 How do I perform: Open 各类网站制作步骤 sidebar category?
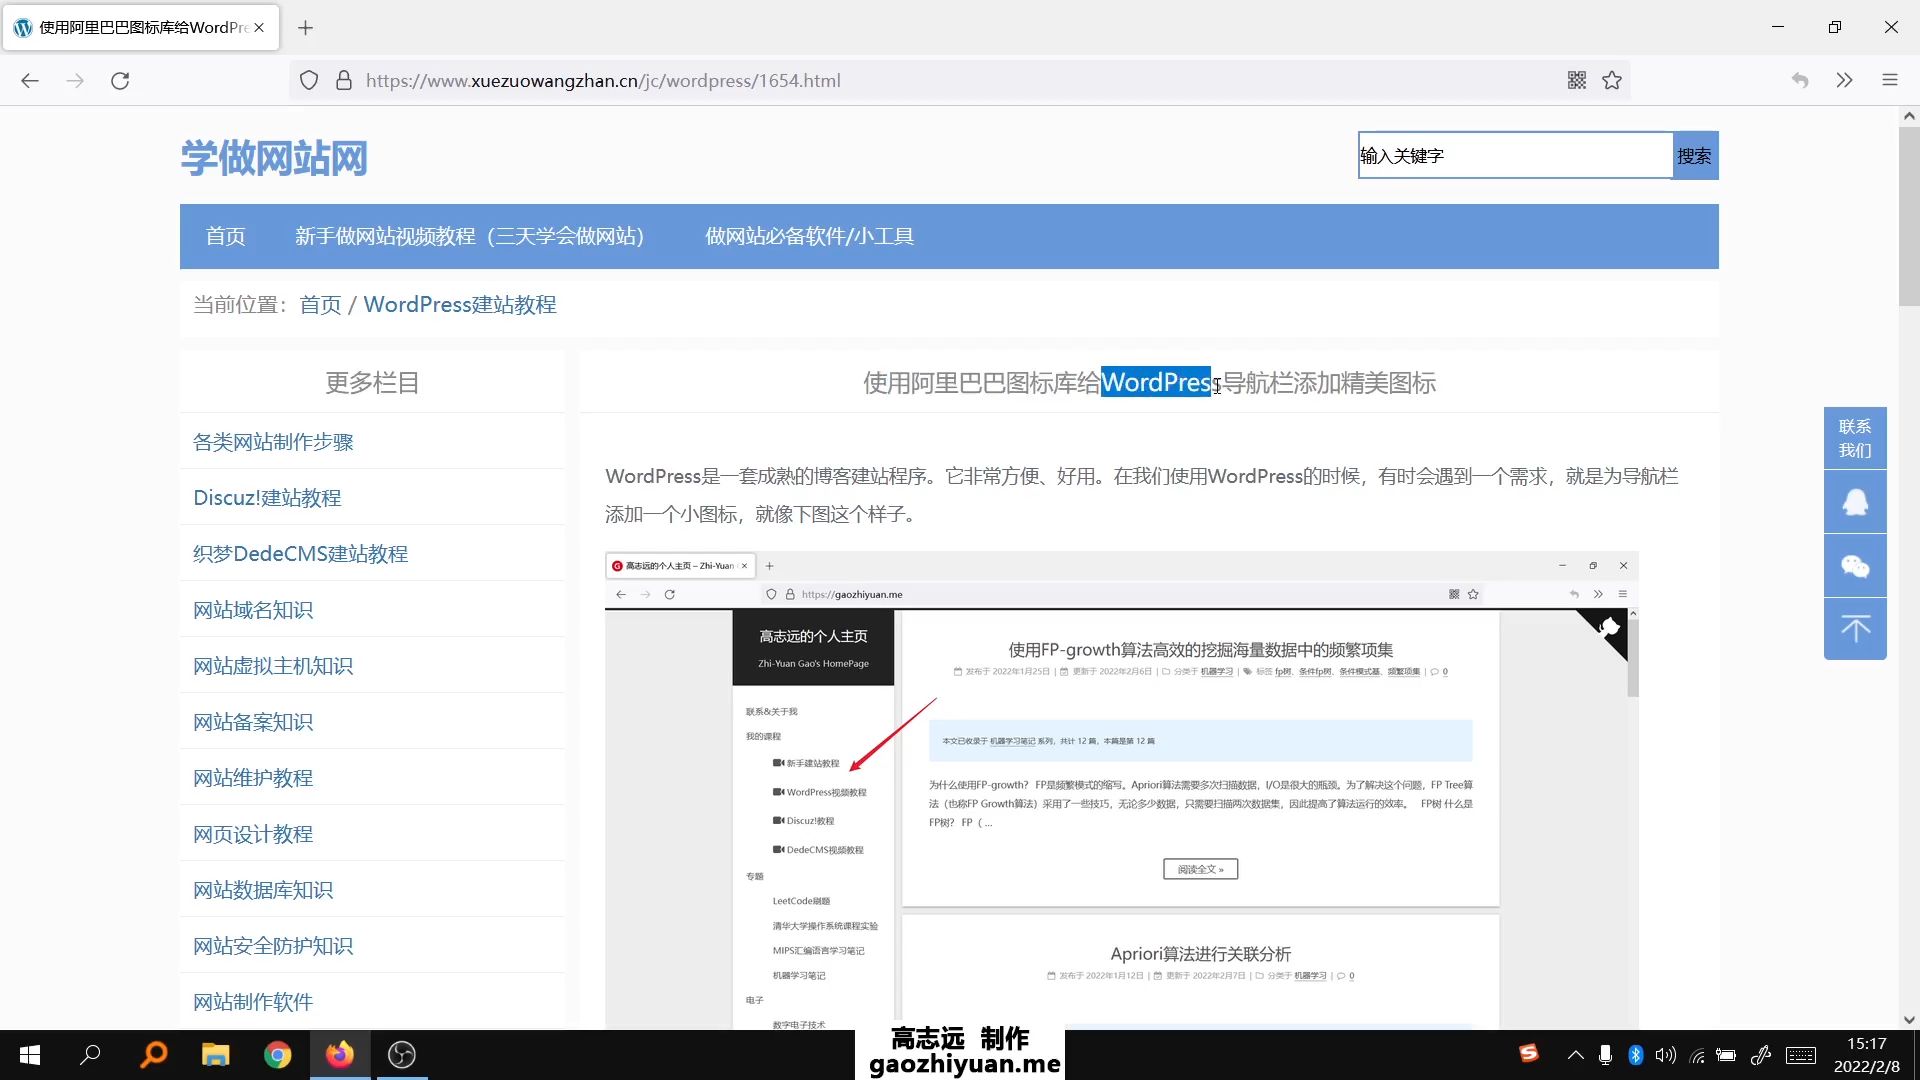pyautogui.click(x=273, y=442)
